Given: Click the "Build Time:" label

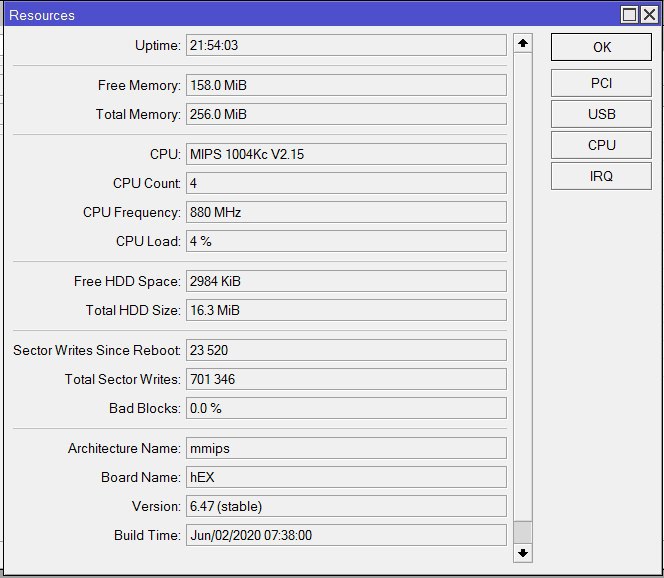Looking at the screenshot, I should [147, 535].
